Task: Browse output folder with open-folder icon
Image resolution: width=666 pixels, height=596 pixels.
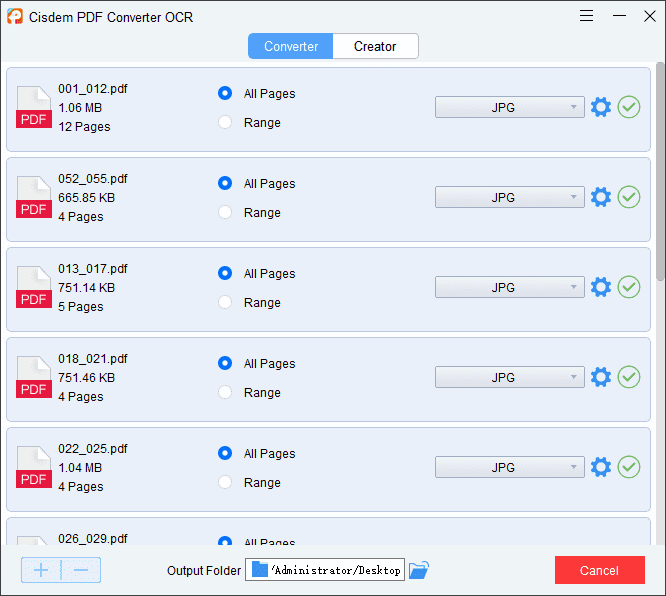Action: [x=419, y=570]
